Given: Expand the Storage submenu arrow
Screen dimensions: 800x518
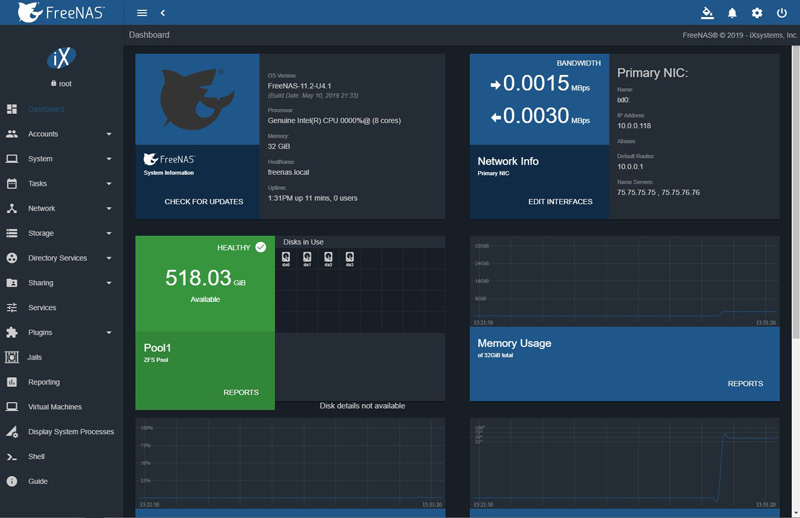Looking at the screenshot, I should [x=109, y=233].
